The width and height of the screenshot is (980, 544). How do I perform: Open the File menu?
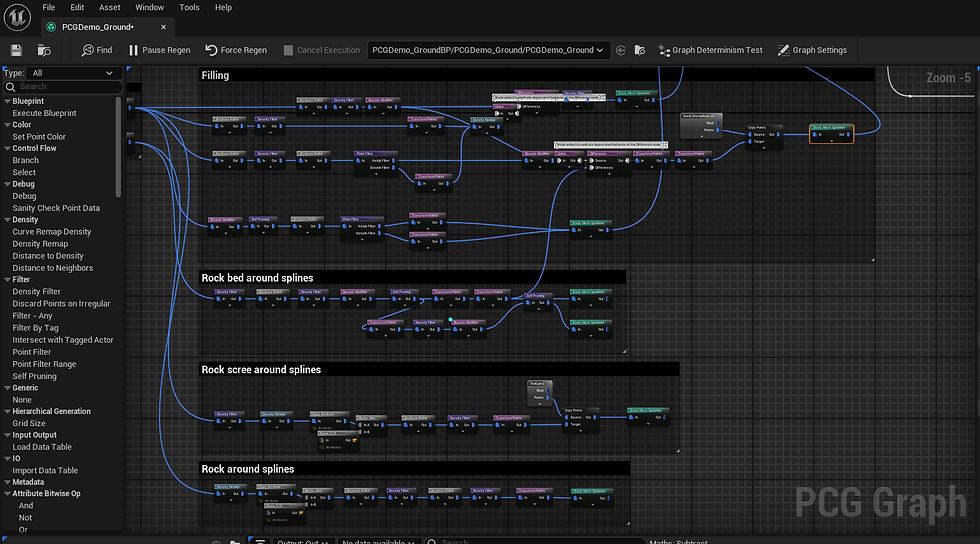[49, 8]
